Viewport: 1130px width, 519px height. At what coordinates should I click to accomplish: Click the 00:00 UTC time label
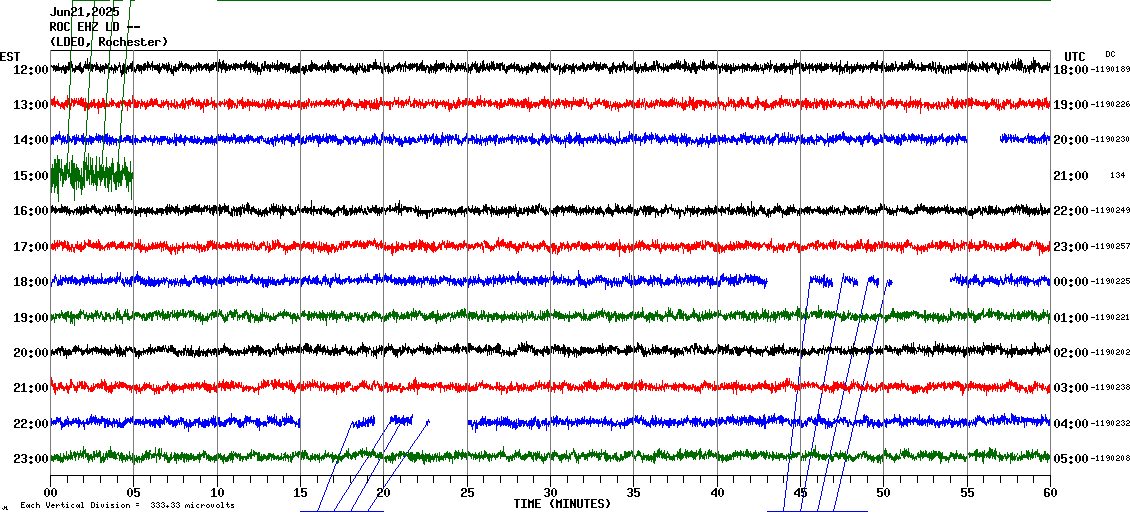[1071, 282]
